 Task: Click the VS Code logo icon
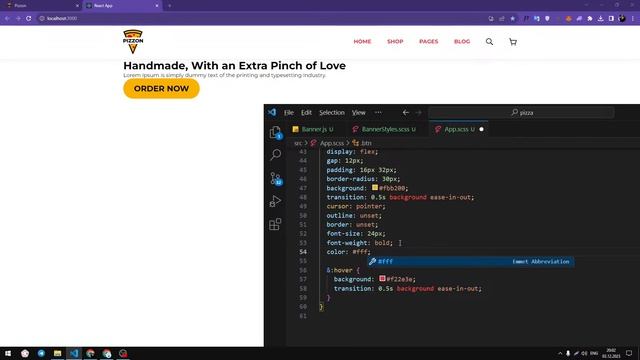[x=272, y=112]
